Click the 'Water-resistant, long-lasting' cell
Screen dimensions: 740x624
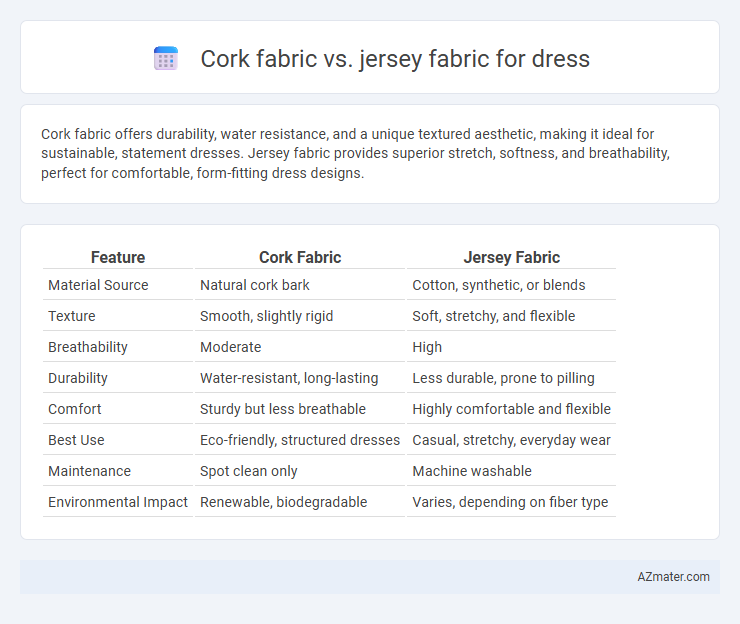click(x=289, y=378)
